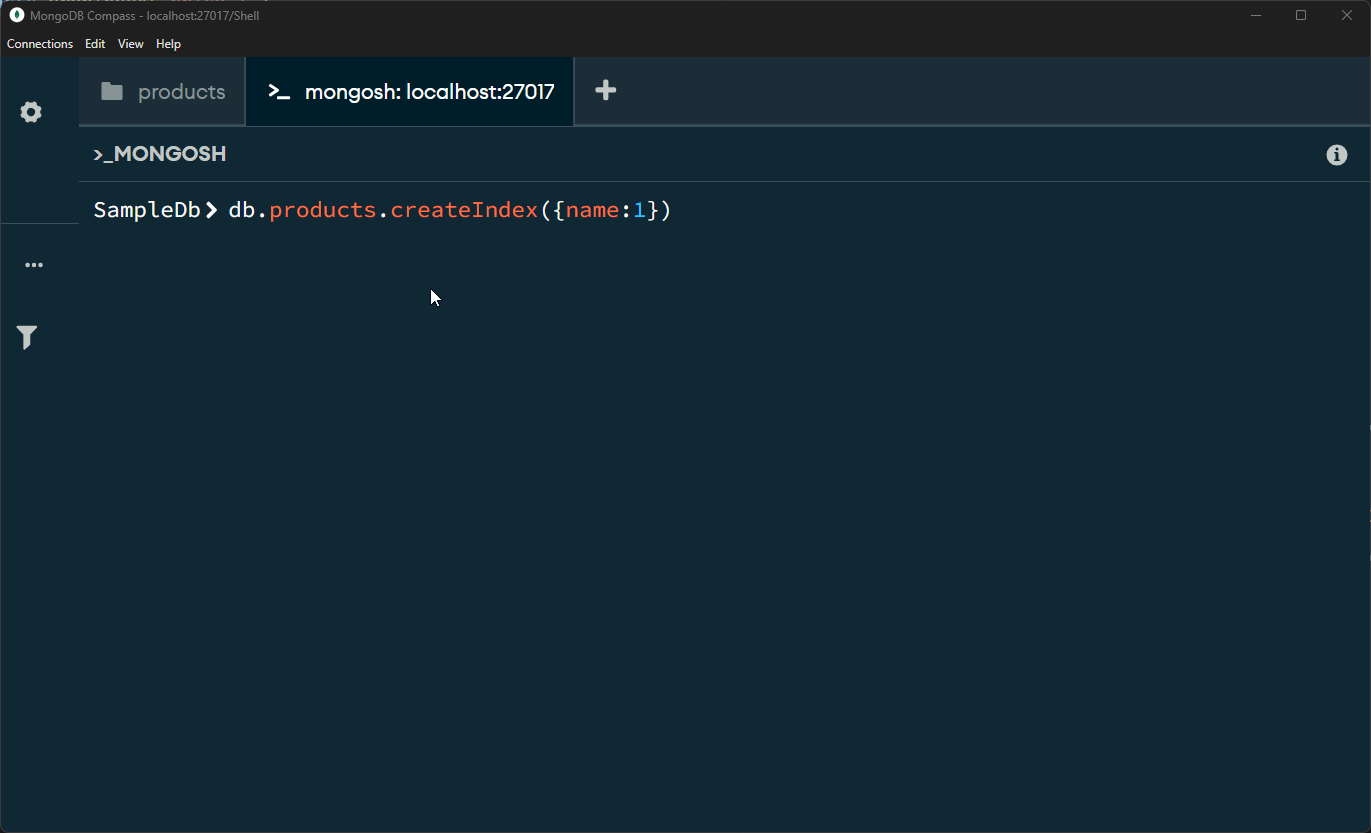This screenshot has width=1371, height=833.
Task: Open the Edit menu
Action: click(95, 44)
